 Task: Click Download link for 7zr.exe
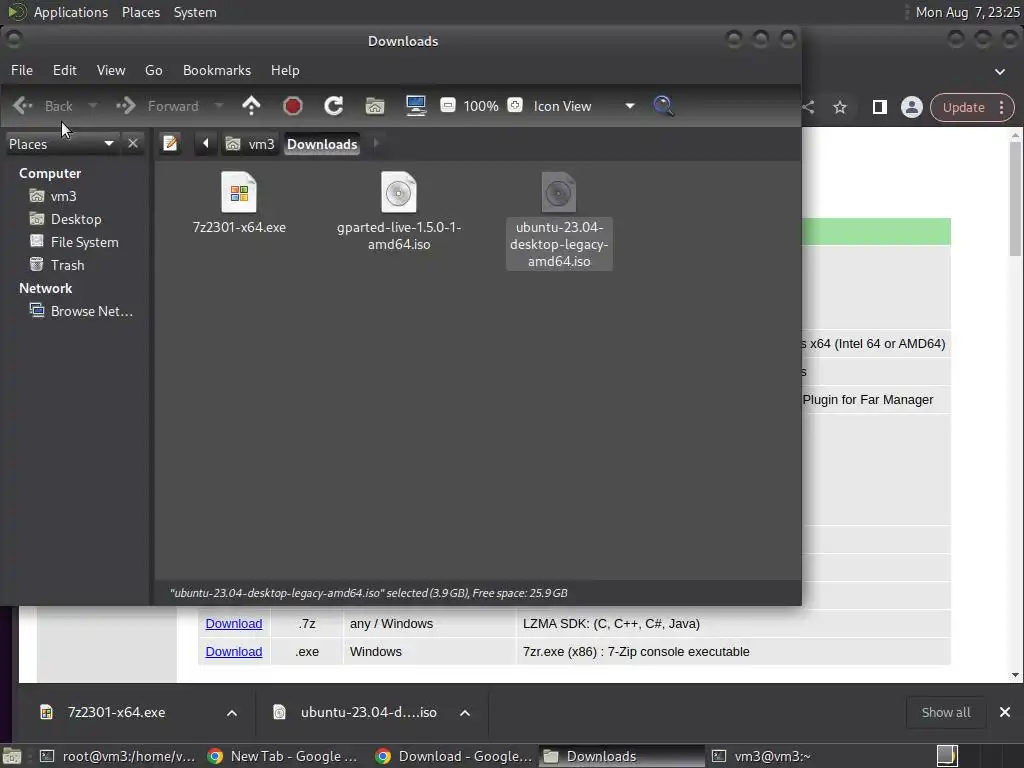coord(234,652)
